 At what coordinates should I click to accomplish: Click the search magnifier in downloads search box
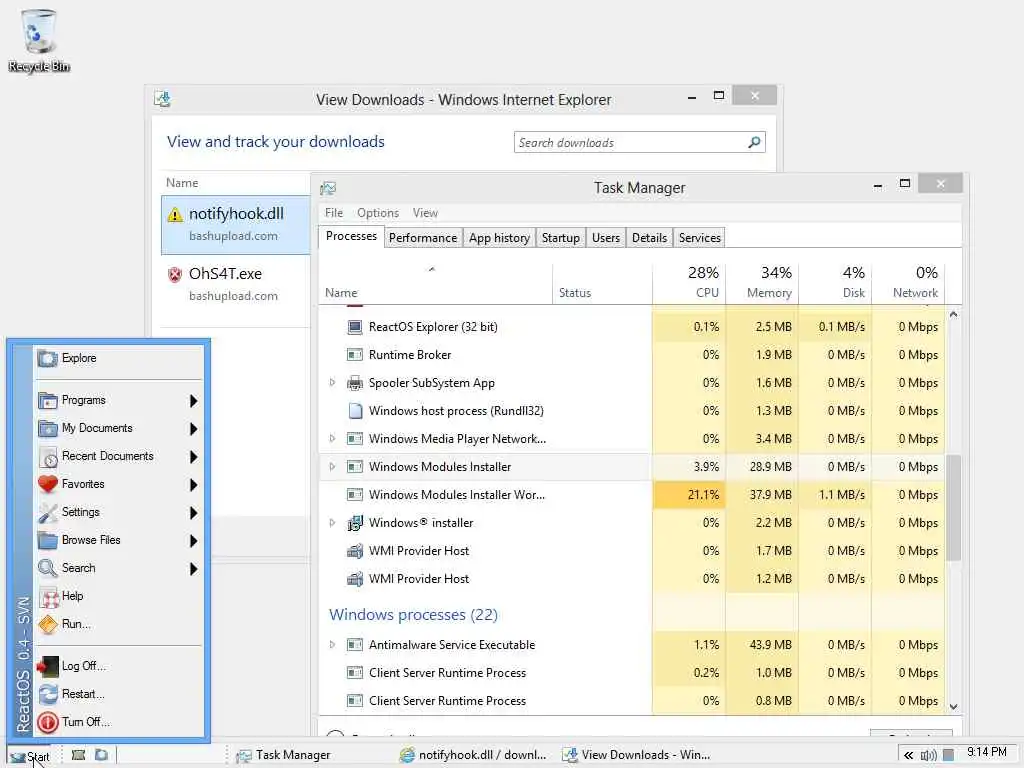754,142
